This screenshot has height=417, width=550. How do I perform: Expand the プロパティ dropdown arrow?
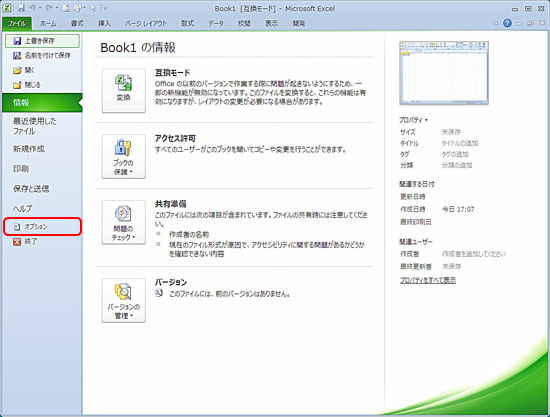427,120
